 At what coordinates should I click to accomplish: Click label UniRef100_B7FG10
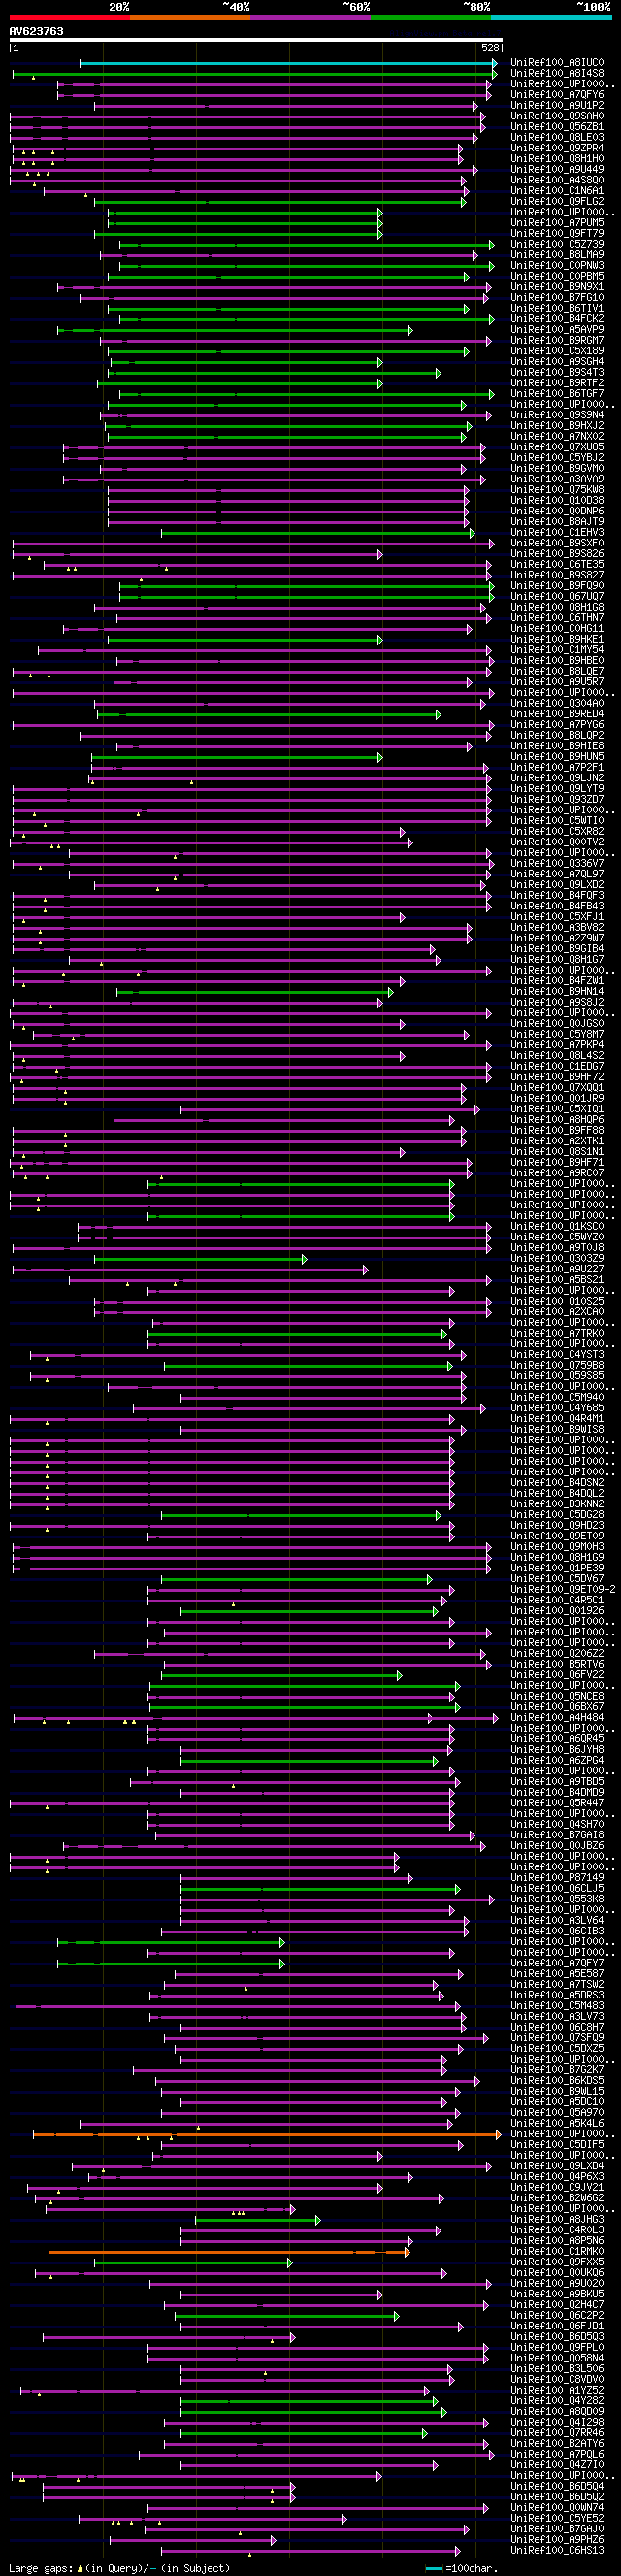[x=557, y=297]
